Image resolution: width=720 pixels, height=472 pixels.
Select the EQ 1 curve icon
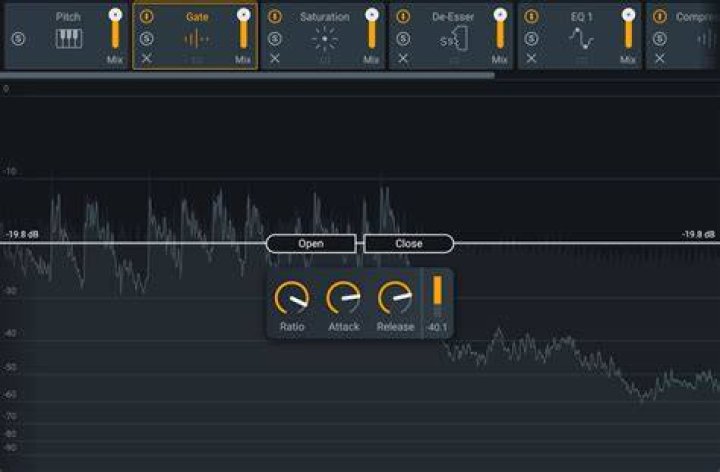point(581,39)
